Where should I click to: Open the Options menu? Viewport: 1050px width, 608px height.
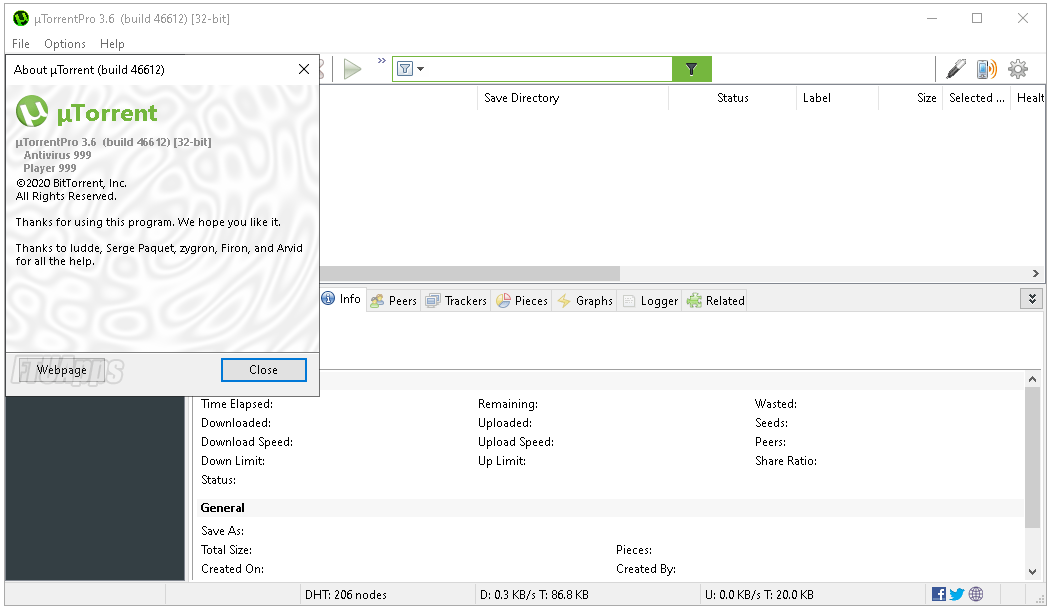[x=65, y=44]
